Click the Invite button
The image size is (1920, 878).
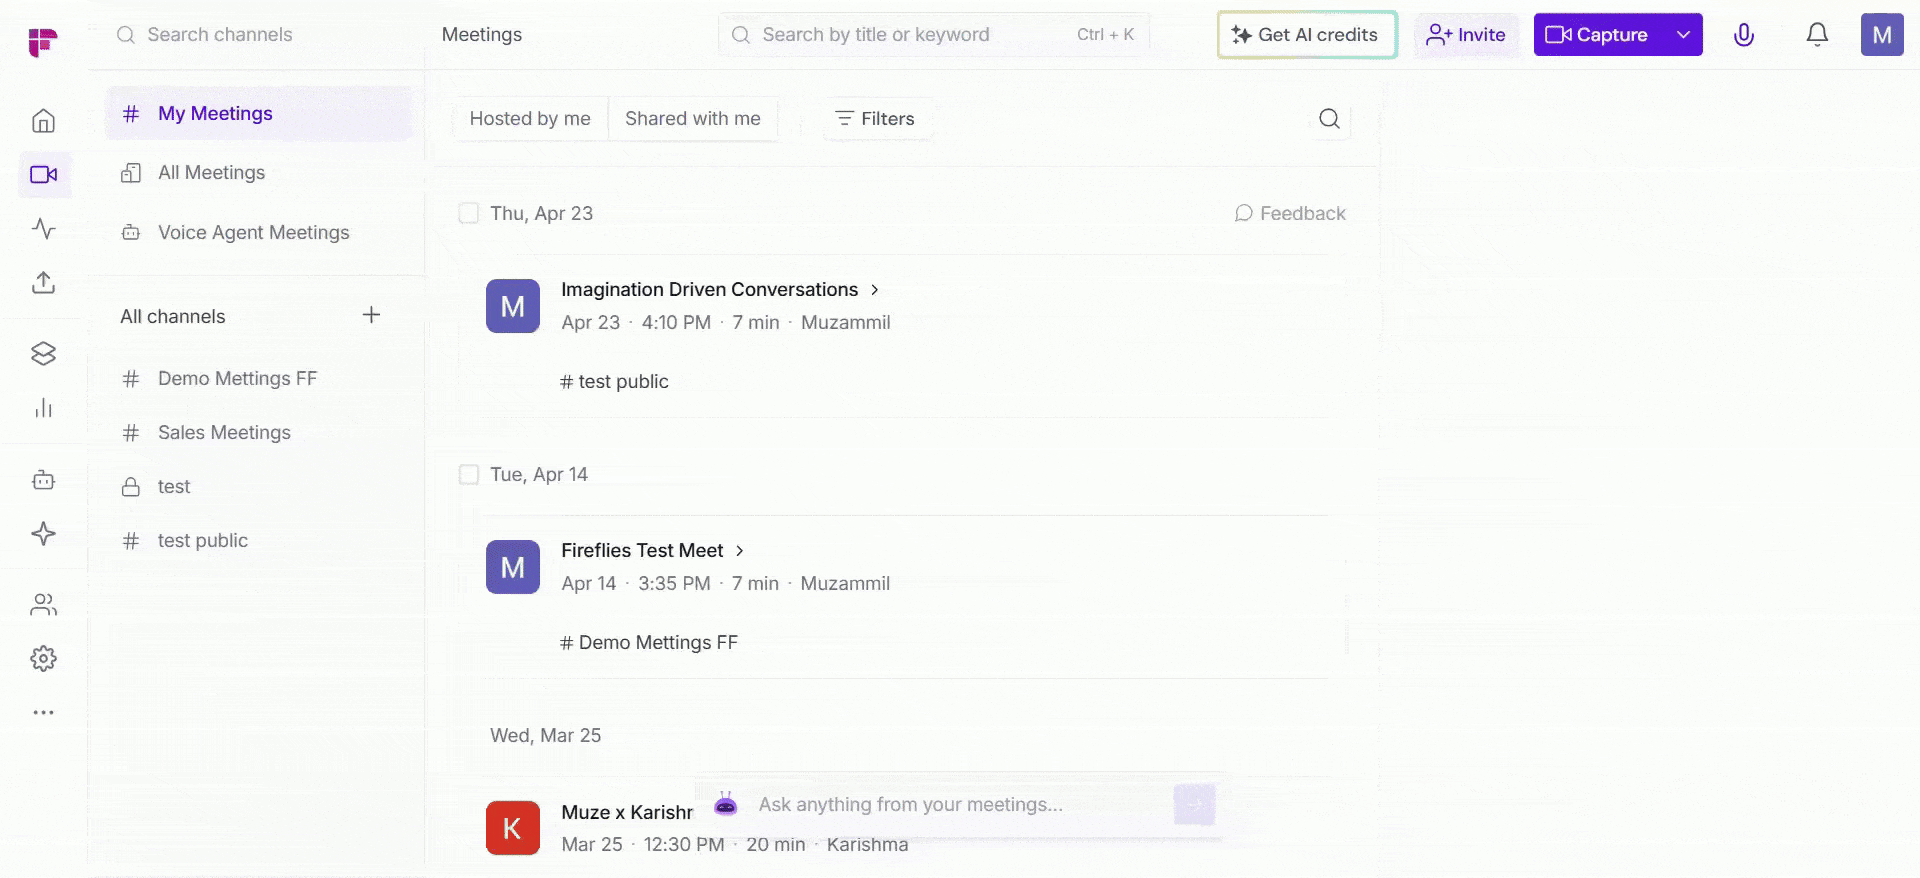(x=1466, y=35)
